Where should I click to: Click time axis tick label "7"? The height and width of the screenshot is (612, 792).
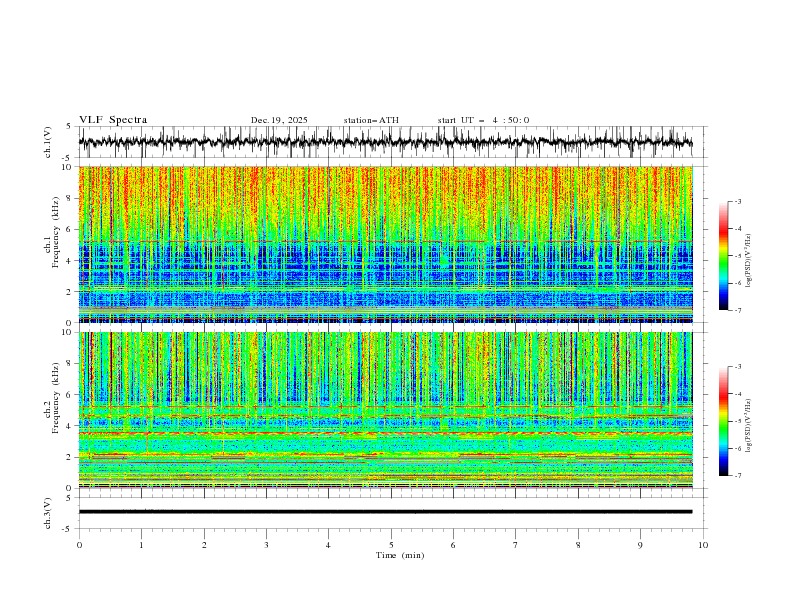tap(516, 545)
